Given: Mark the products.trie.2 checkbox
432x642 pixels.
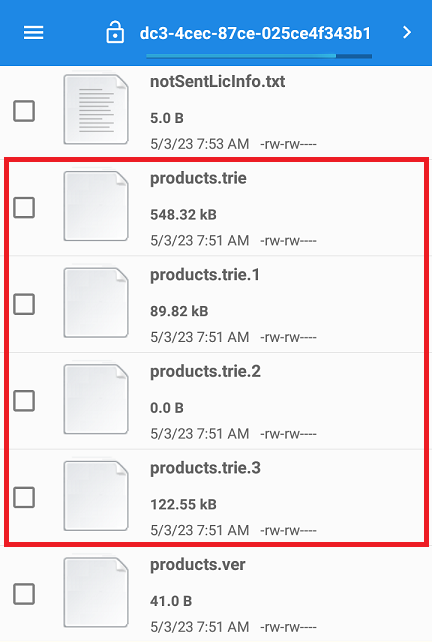Looking at the screenshot, I should pos(24,401).
